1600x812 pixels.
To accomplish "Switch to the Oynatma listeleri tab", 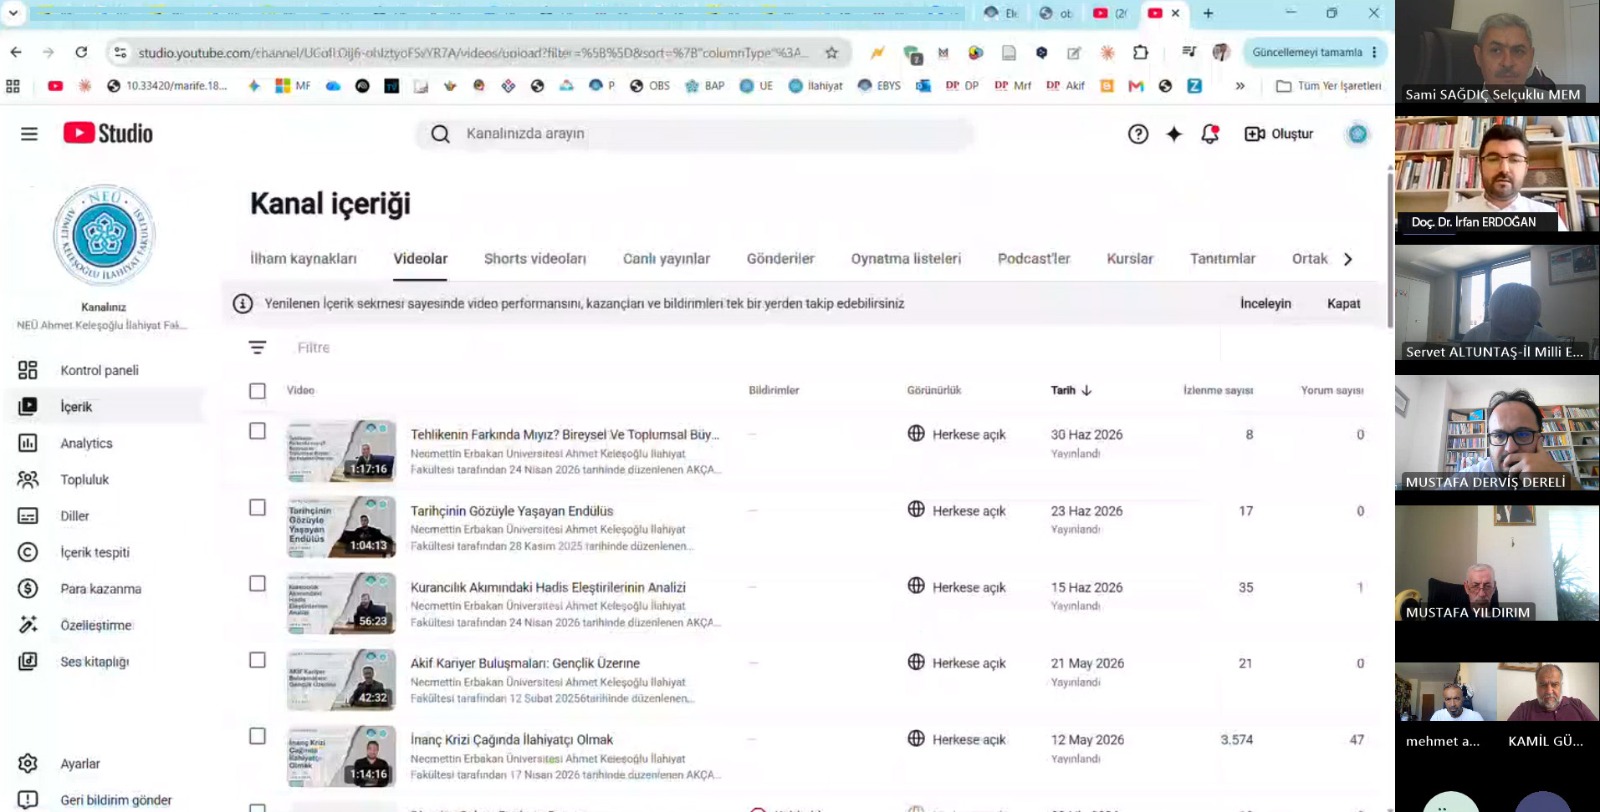I will 906,259.
